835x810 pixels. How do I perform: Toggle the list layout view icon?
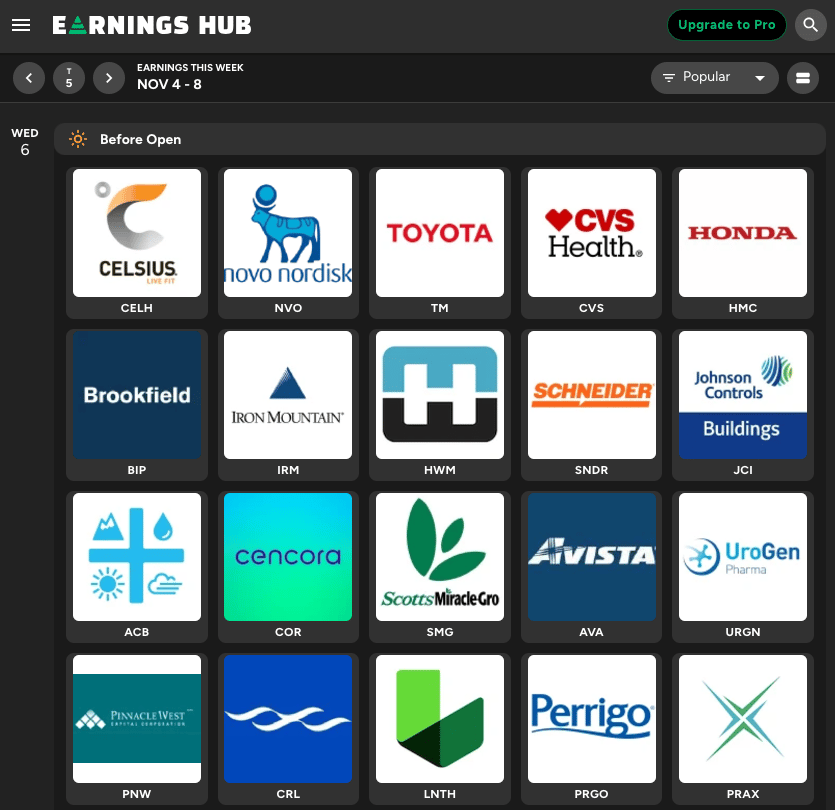pos(803,78)
